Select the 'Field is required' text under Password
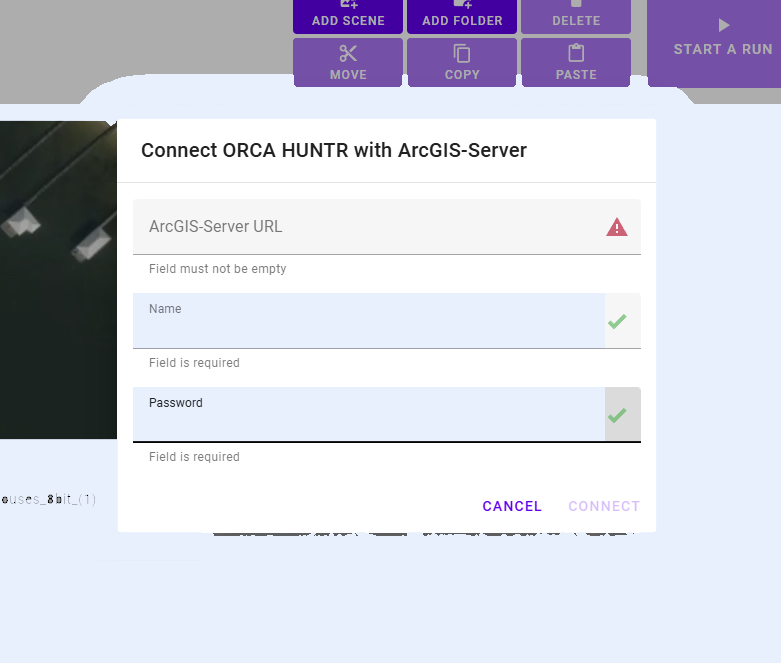Image resolution: width=781 pixels, height=663 pixels. 194,457
